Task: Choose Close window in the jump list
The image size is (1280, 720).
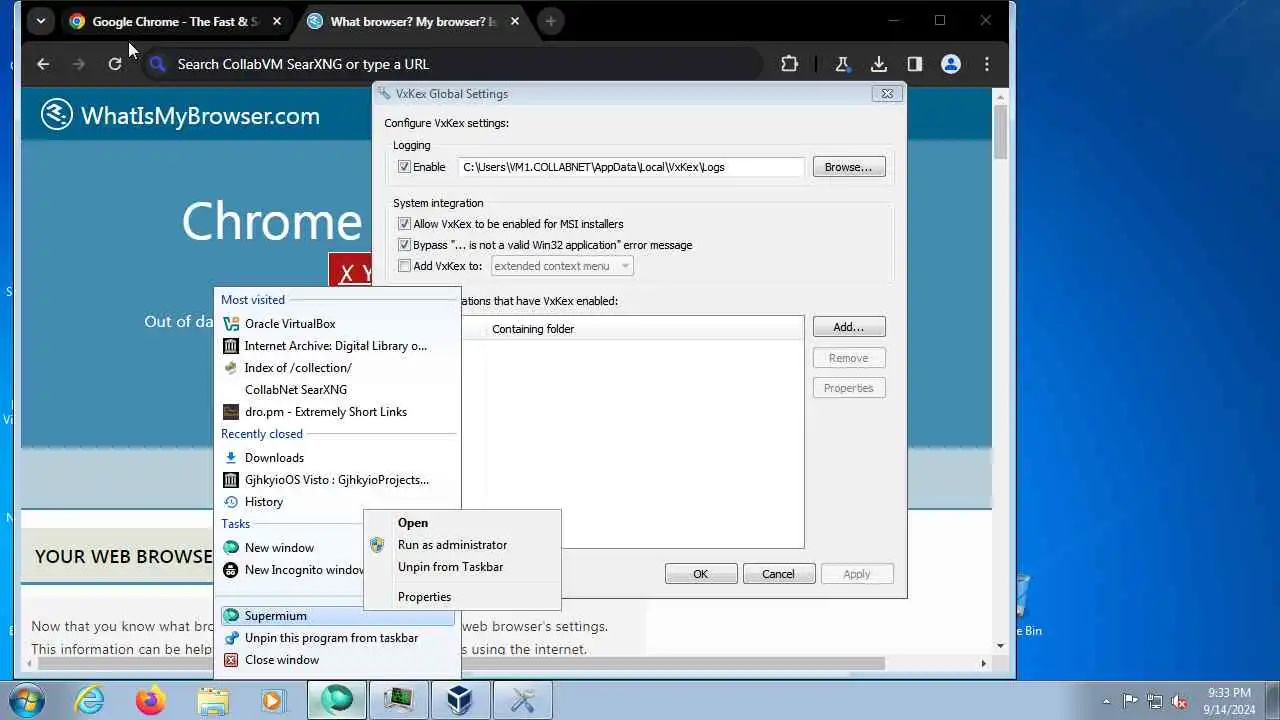Action: 337,660
